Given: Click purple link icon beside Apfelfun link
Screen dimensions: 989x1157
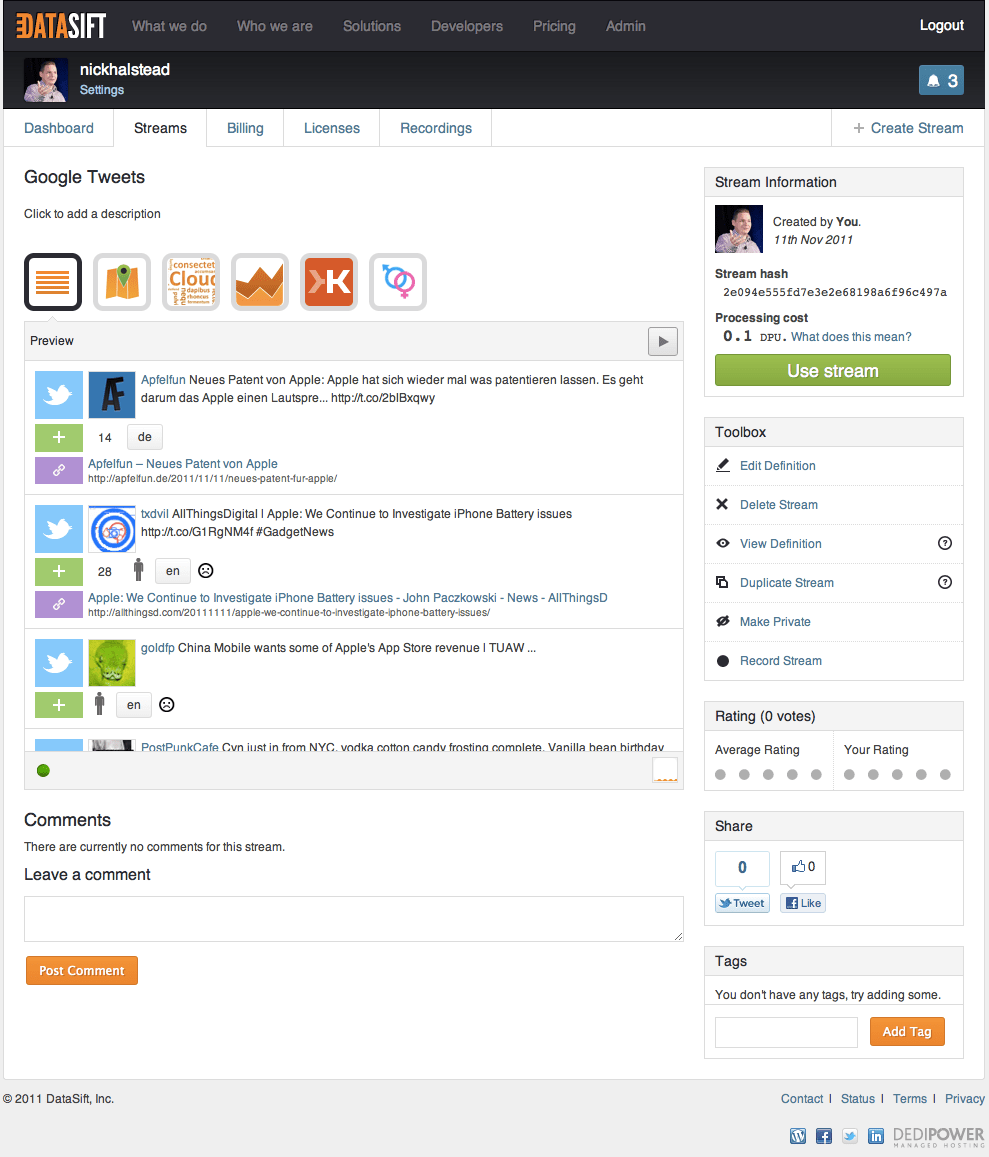Looking at the screenshot, I should 59,471.
